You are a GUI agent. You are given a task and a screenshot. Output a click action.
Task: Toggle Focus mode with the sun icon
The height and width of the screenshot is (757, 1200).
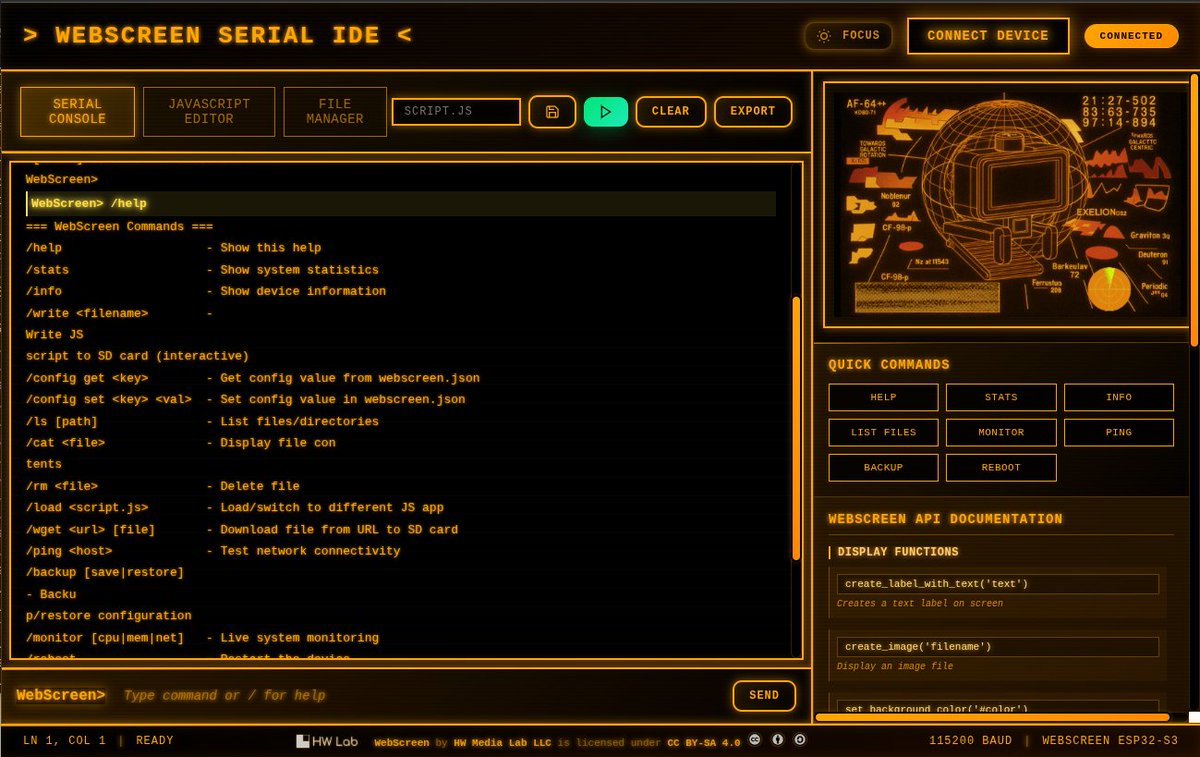[848, 36]
